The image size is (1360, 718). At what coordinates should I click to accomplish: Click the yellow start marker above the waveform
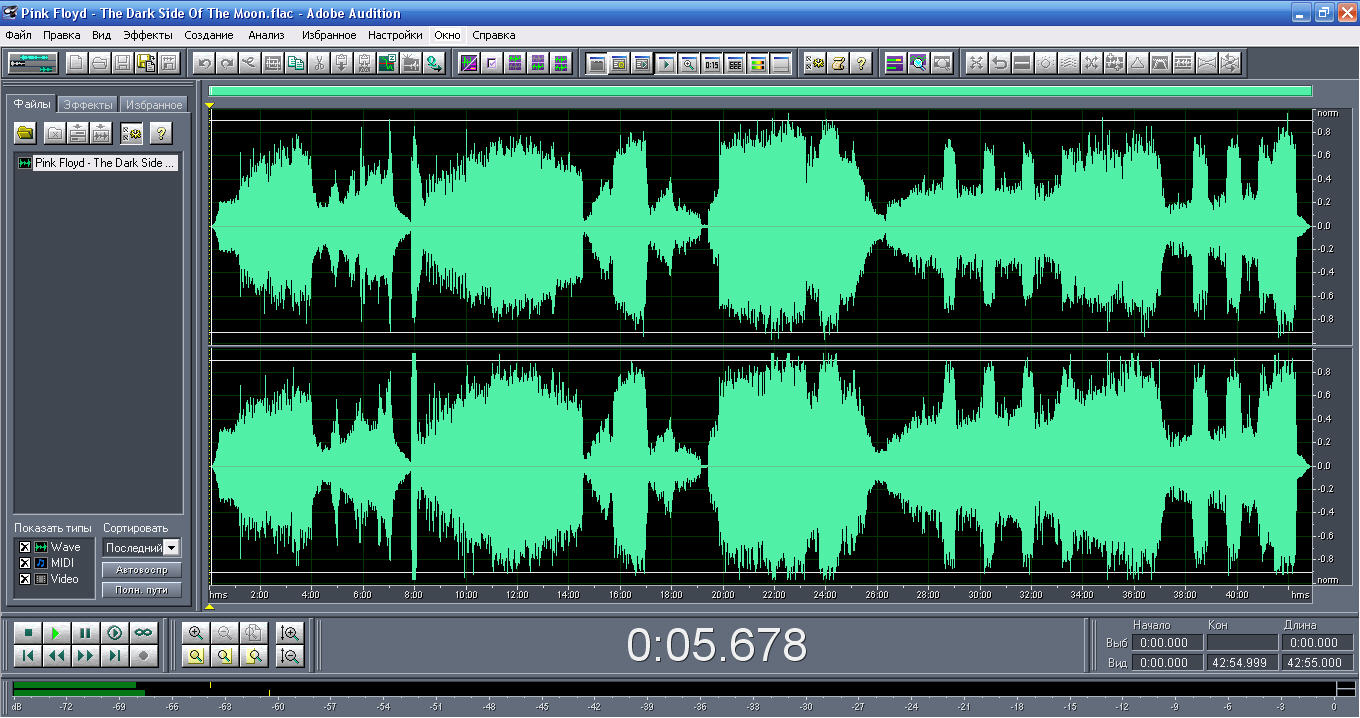tap(210, 105)
